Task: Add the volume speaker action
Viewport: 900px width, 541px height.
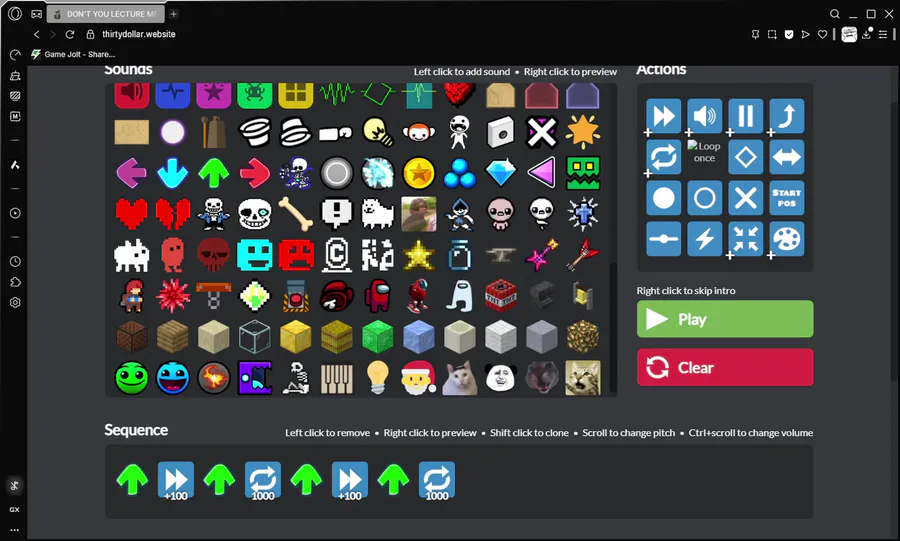Action: tap(704, 116)
